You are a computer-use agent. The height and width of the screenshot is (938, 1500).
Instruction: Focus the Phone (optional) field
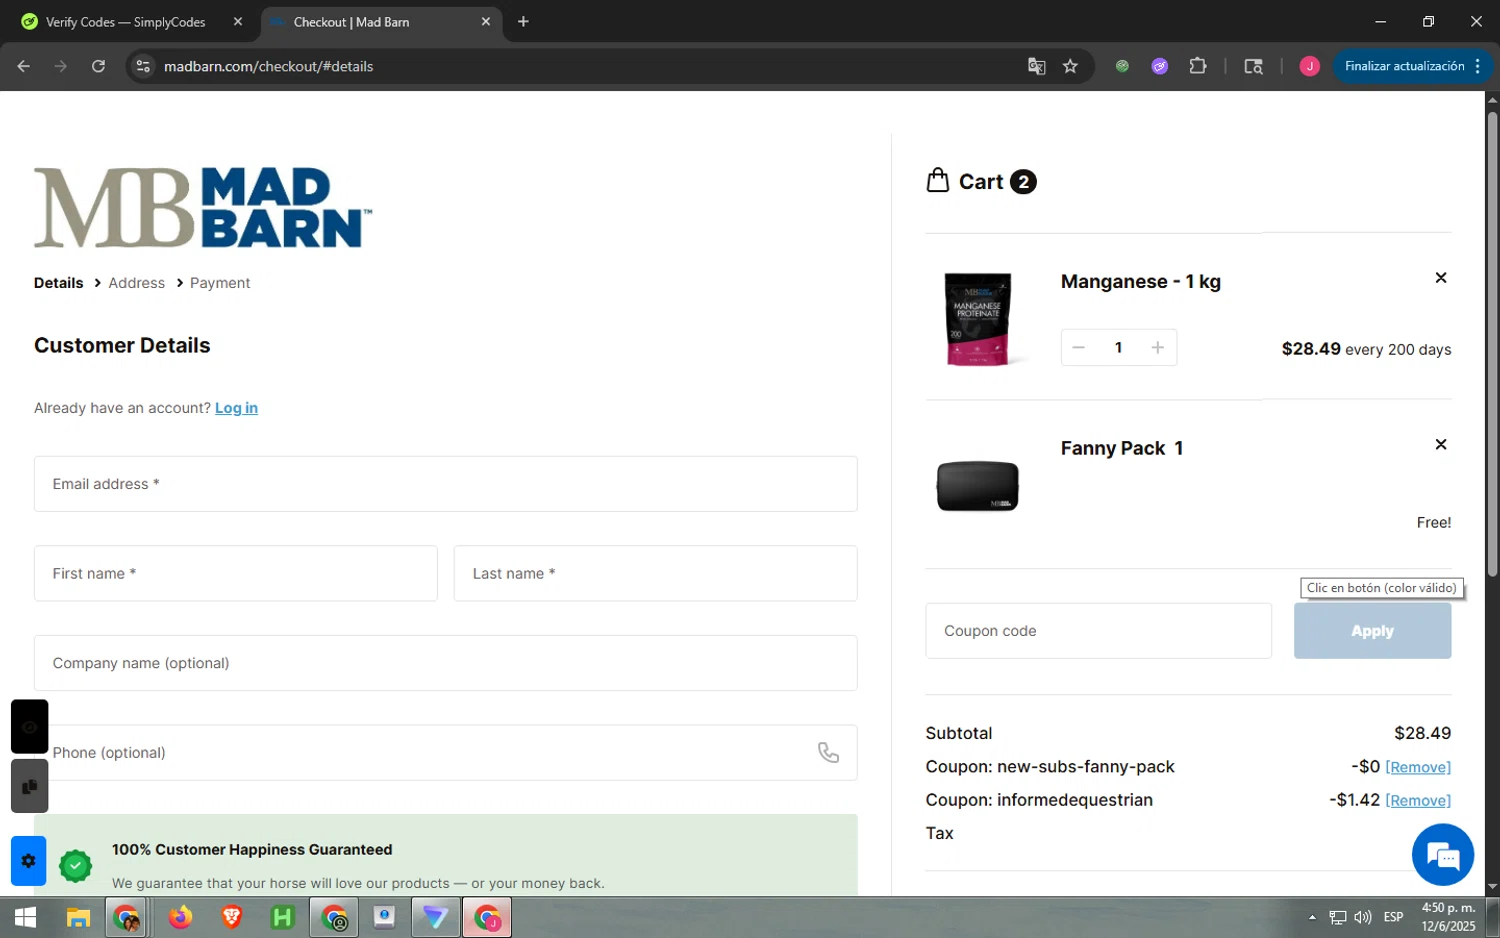coord(446,753)
